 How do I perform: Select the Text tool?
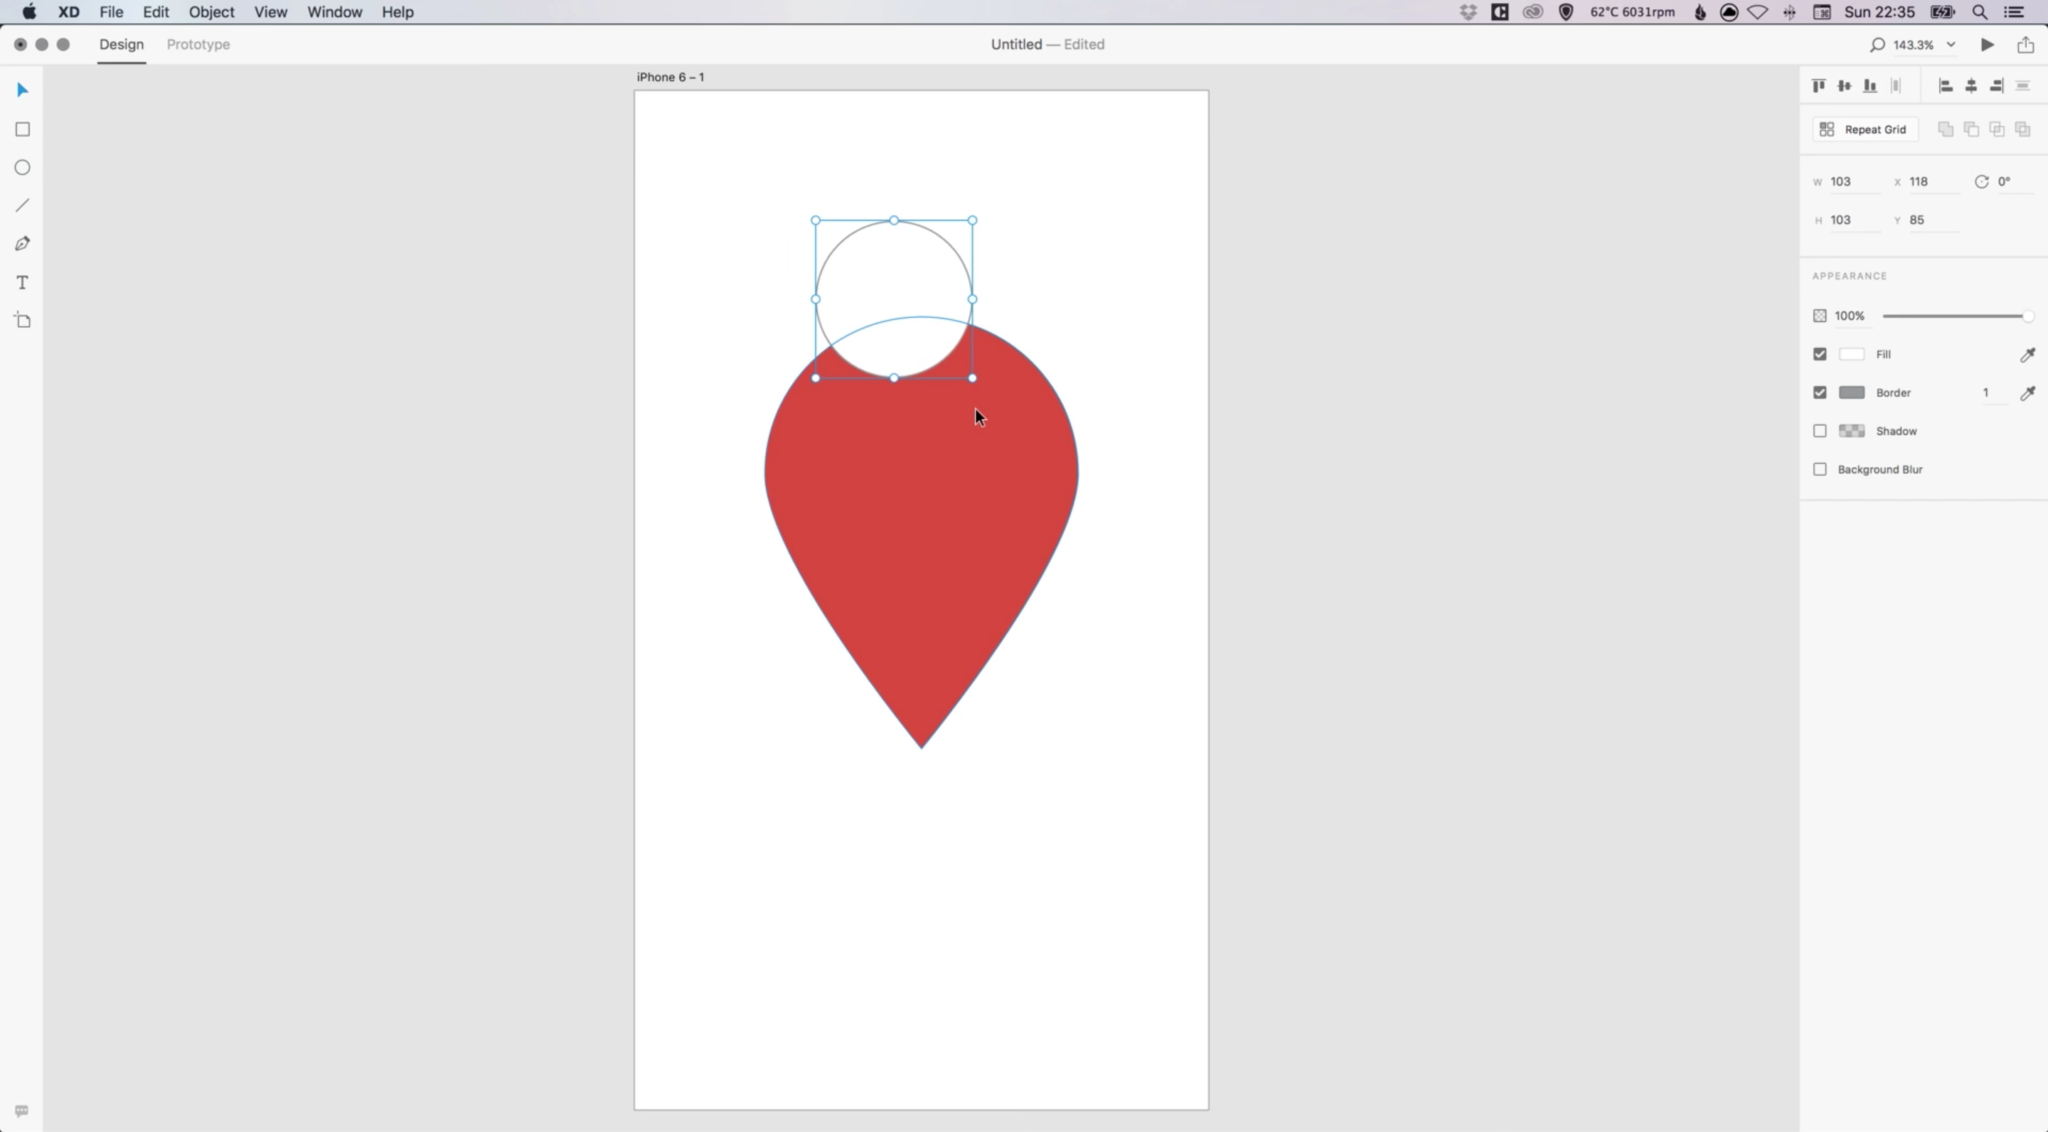point(22,281)
